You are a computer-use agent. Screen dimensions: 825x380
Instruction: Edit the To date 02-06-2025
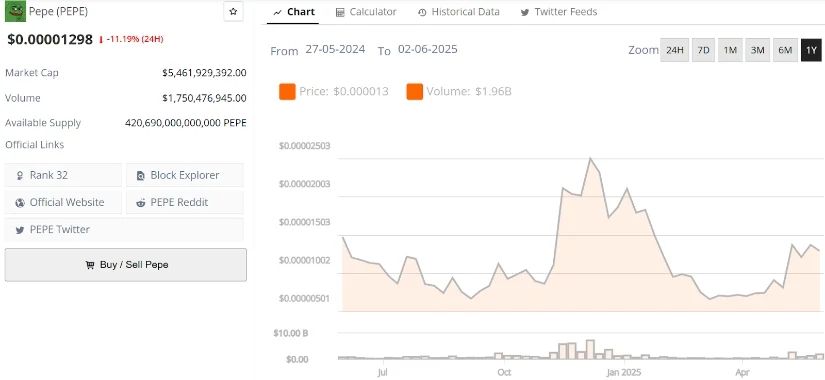tap(428, 49)
